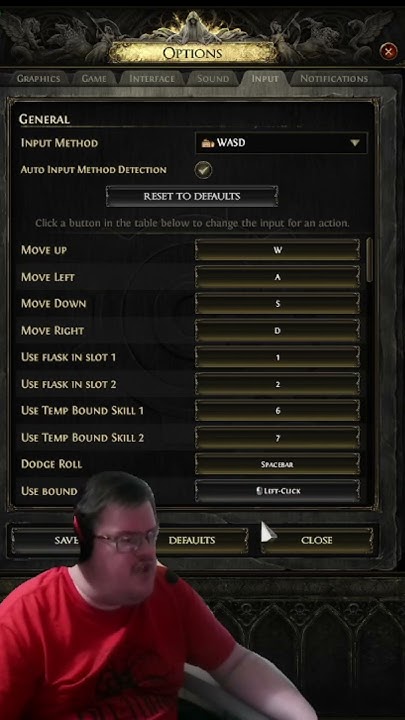The width and height of the screenshot is (405, 720).
Task: Close Options with the red X icon
Action: [388, 51]
